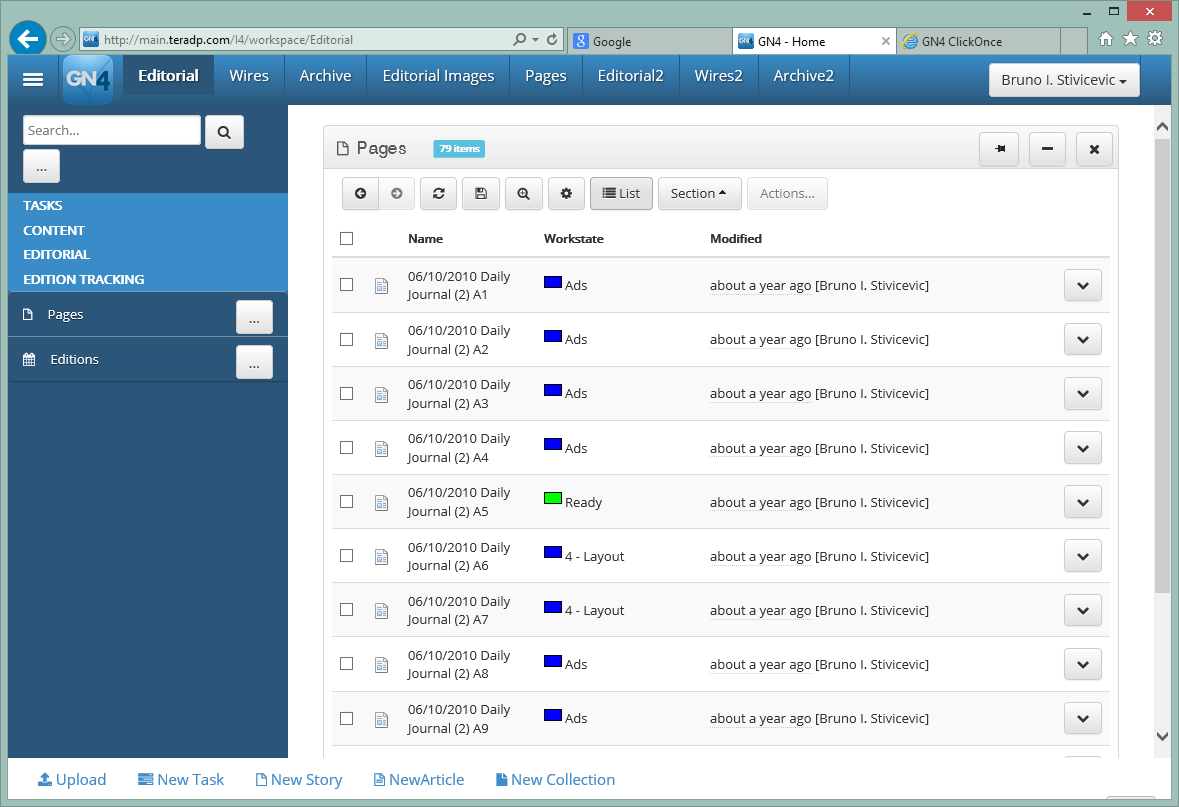Switch to the Wires2 tab

click(719, 76)
